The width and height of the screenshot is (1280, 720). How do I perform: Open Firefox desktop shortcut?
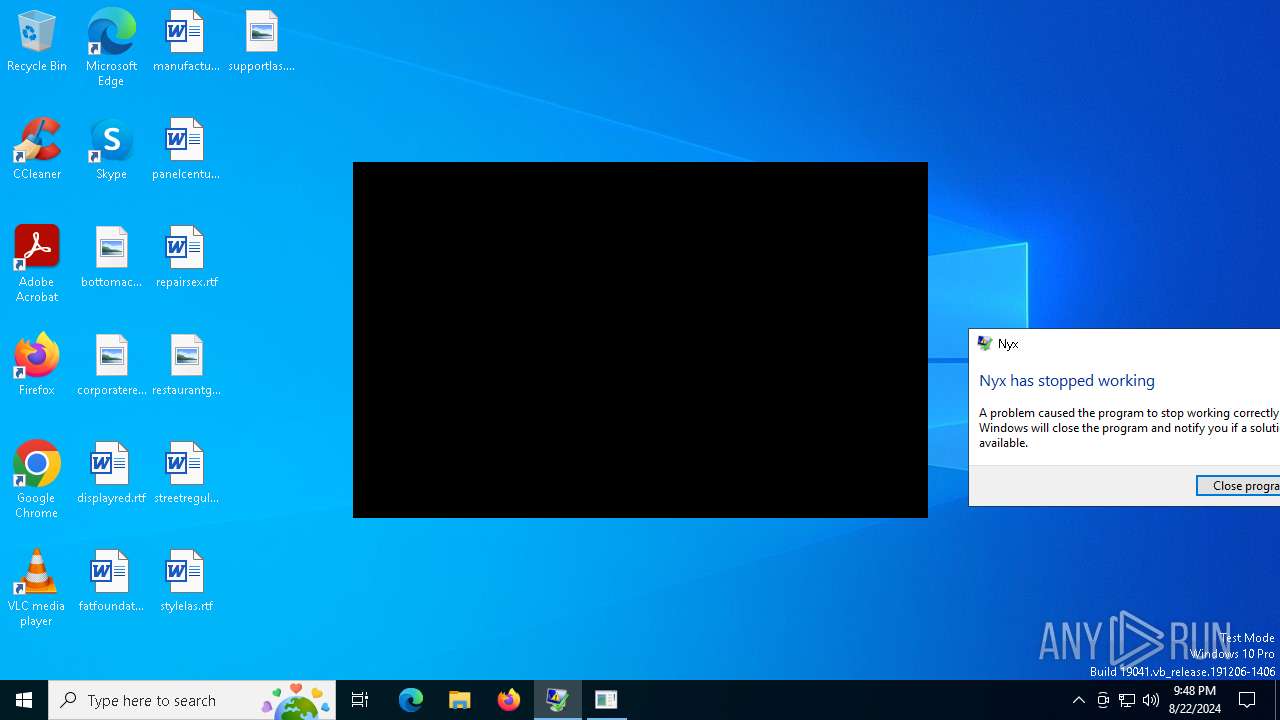pos(37,366)
